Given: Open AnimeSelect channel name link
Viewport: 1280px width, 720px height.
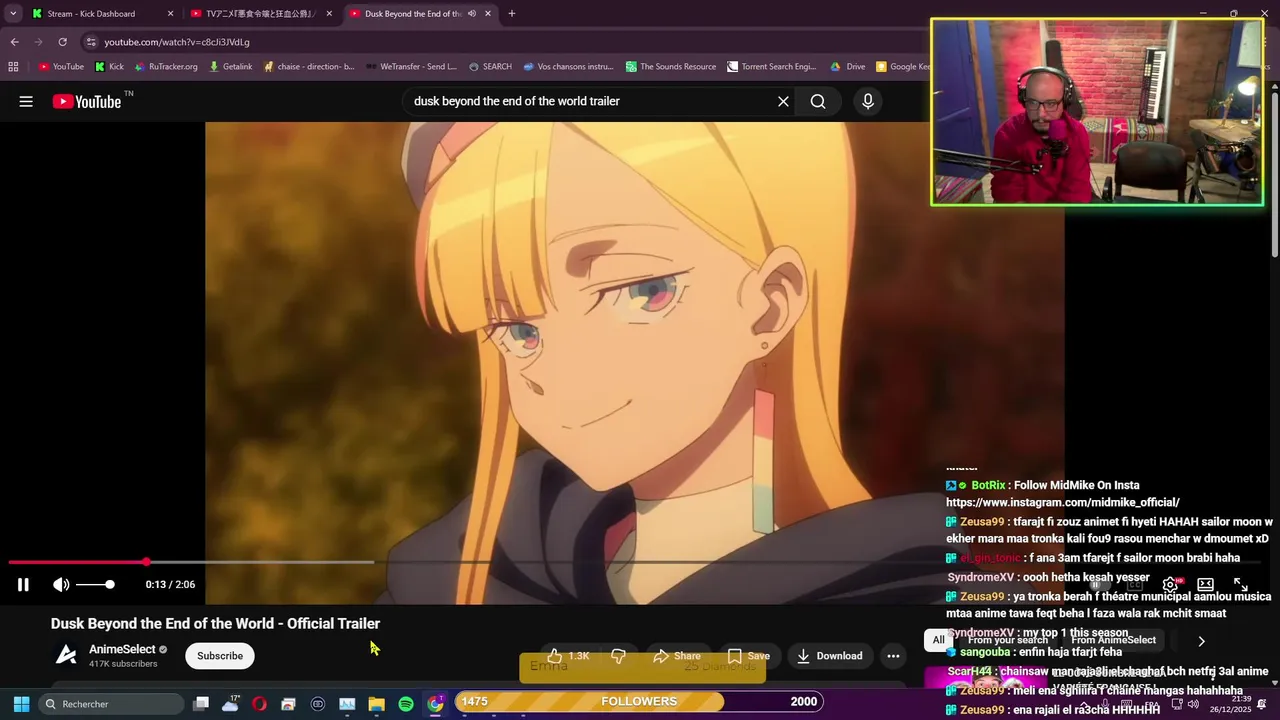Looking at the screenshot, I should [122, 649].
